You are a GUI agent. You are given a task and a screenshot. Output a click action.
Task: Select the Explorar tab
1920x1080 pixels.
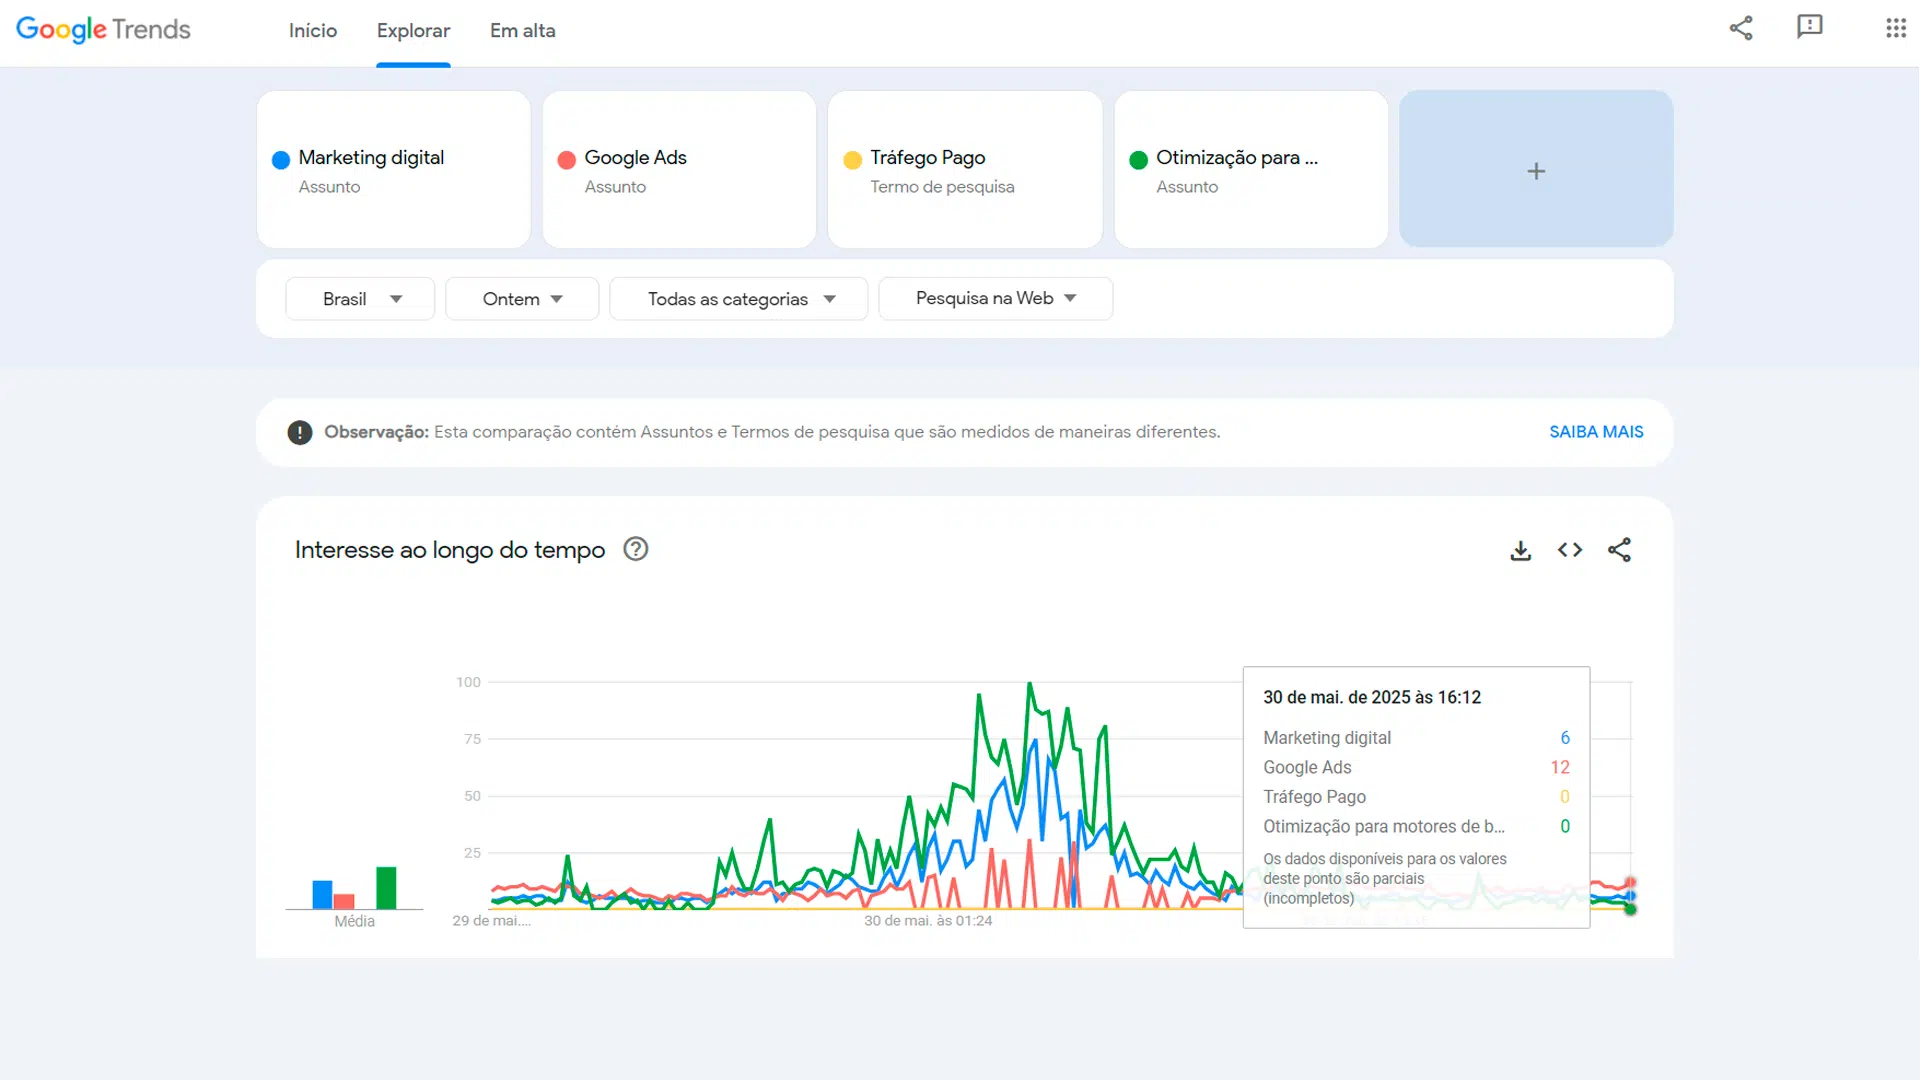point(413,31)
